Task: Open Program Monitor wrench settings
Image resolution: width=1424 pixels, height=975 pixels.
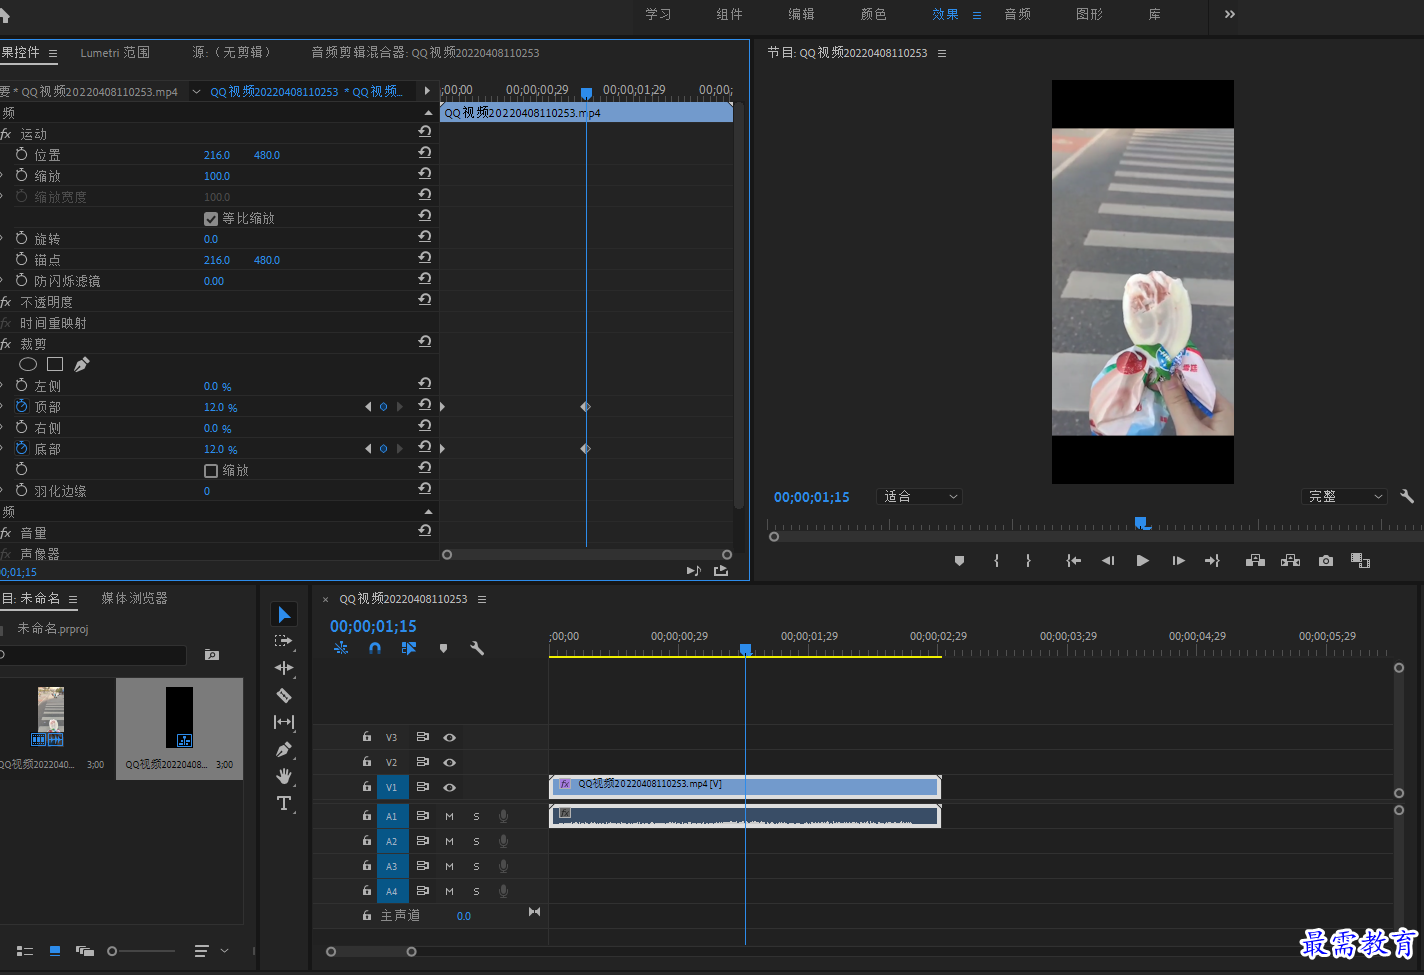Action: [x=1407, y=496]
